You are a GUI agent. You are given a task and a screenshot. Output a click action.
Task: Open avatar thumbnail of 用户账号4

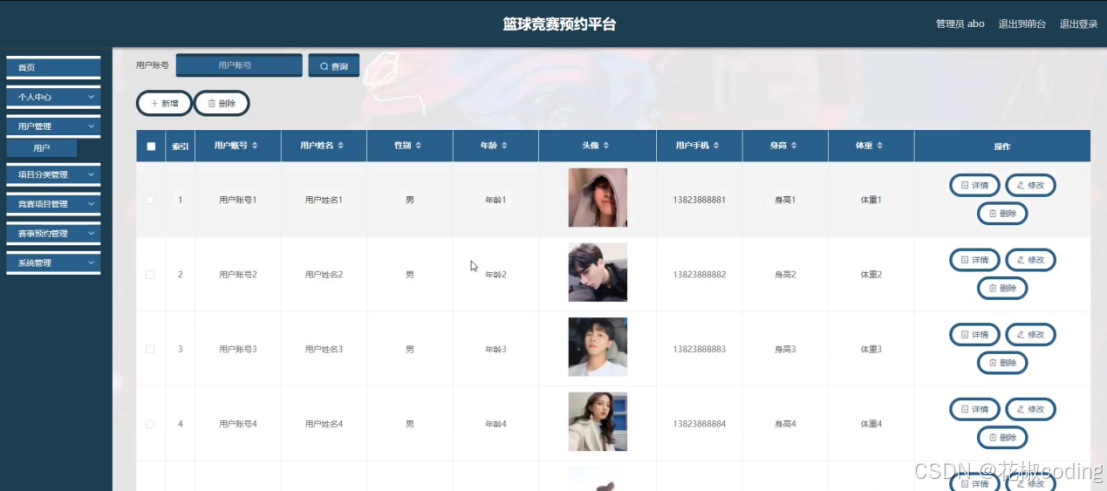point(597,422)
